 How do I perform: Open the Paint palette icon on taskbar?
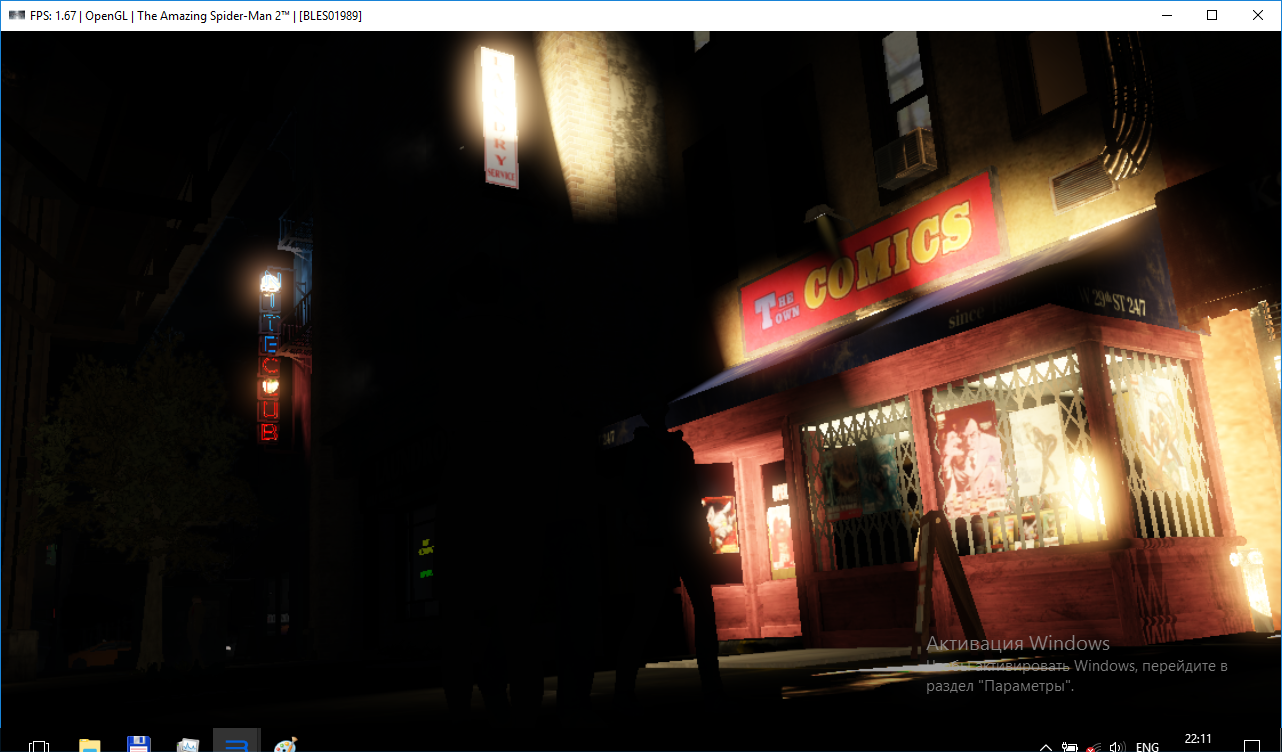285,745
